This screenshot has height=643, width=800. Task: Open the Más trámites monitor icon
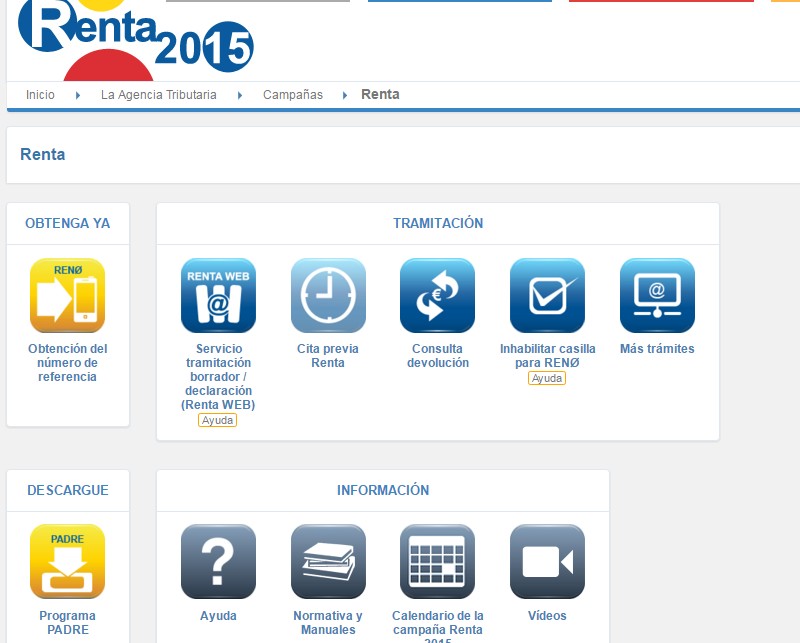tap(657, 295)
